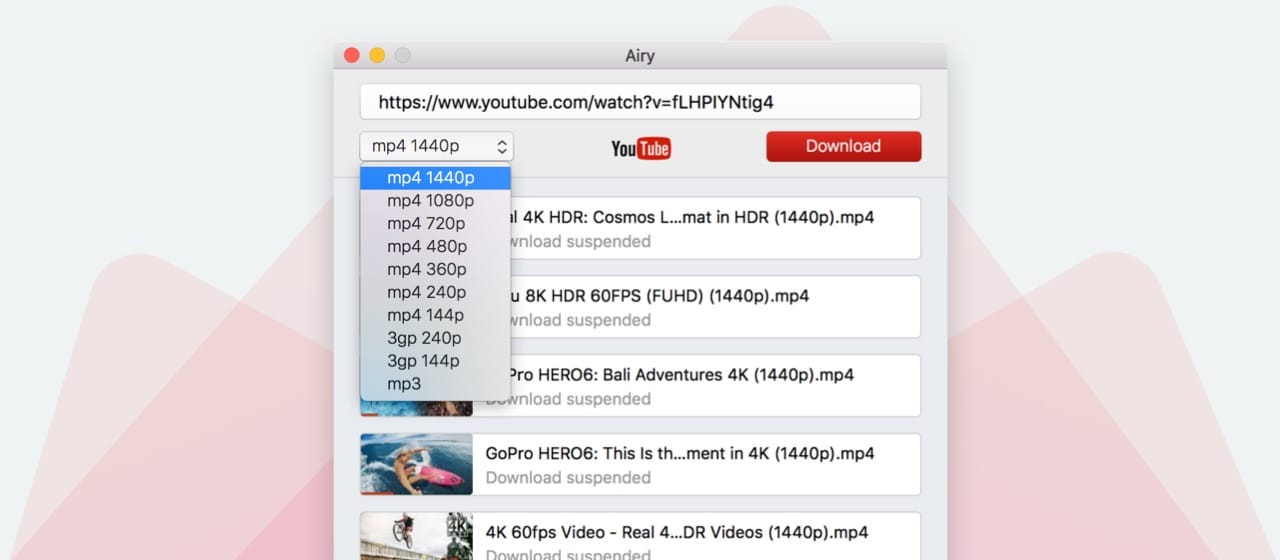Select mp4 144p quality option
Viewport: 1280px width, 560px height.
(x=436, y=316)
